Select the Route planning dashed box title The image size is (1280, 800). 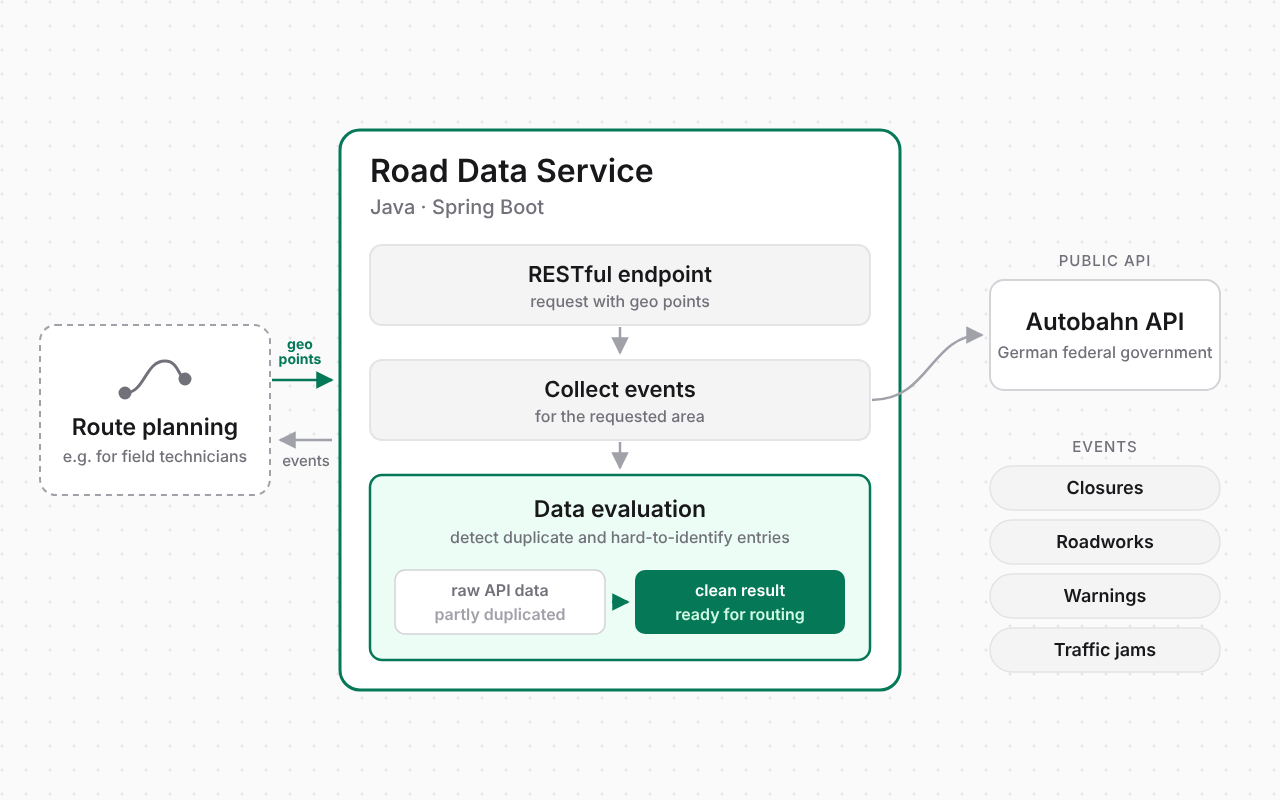[155, 427]
